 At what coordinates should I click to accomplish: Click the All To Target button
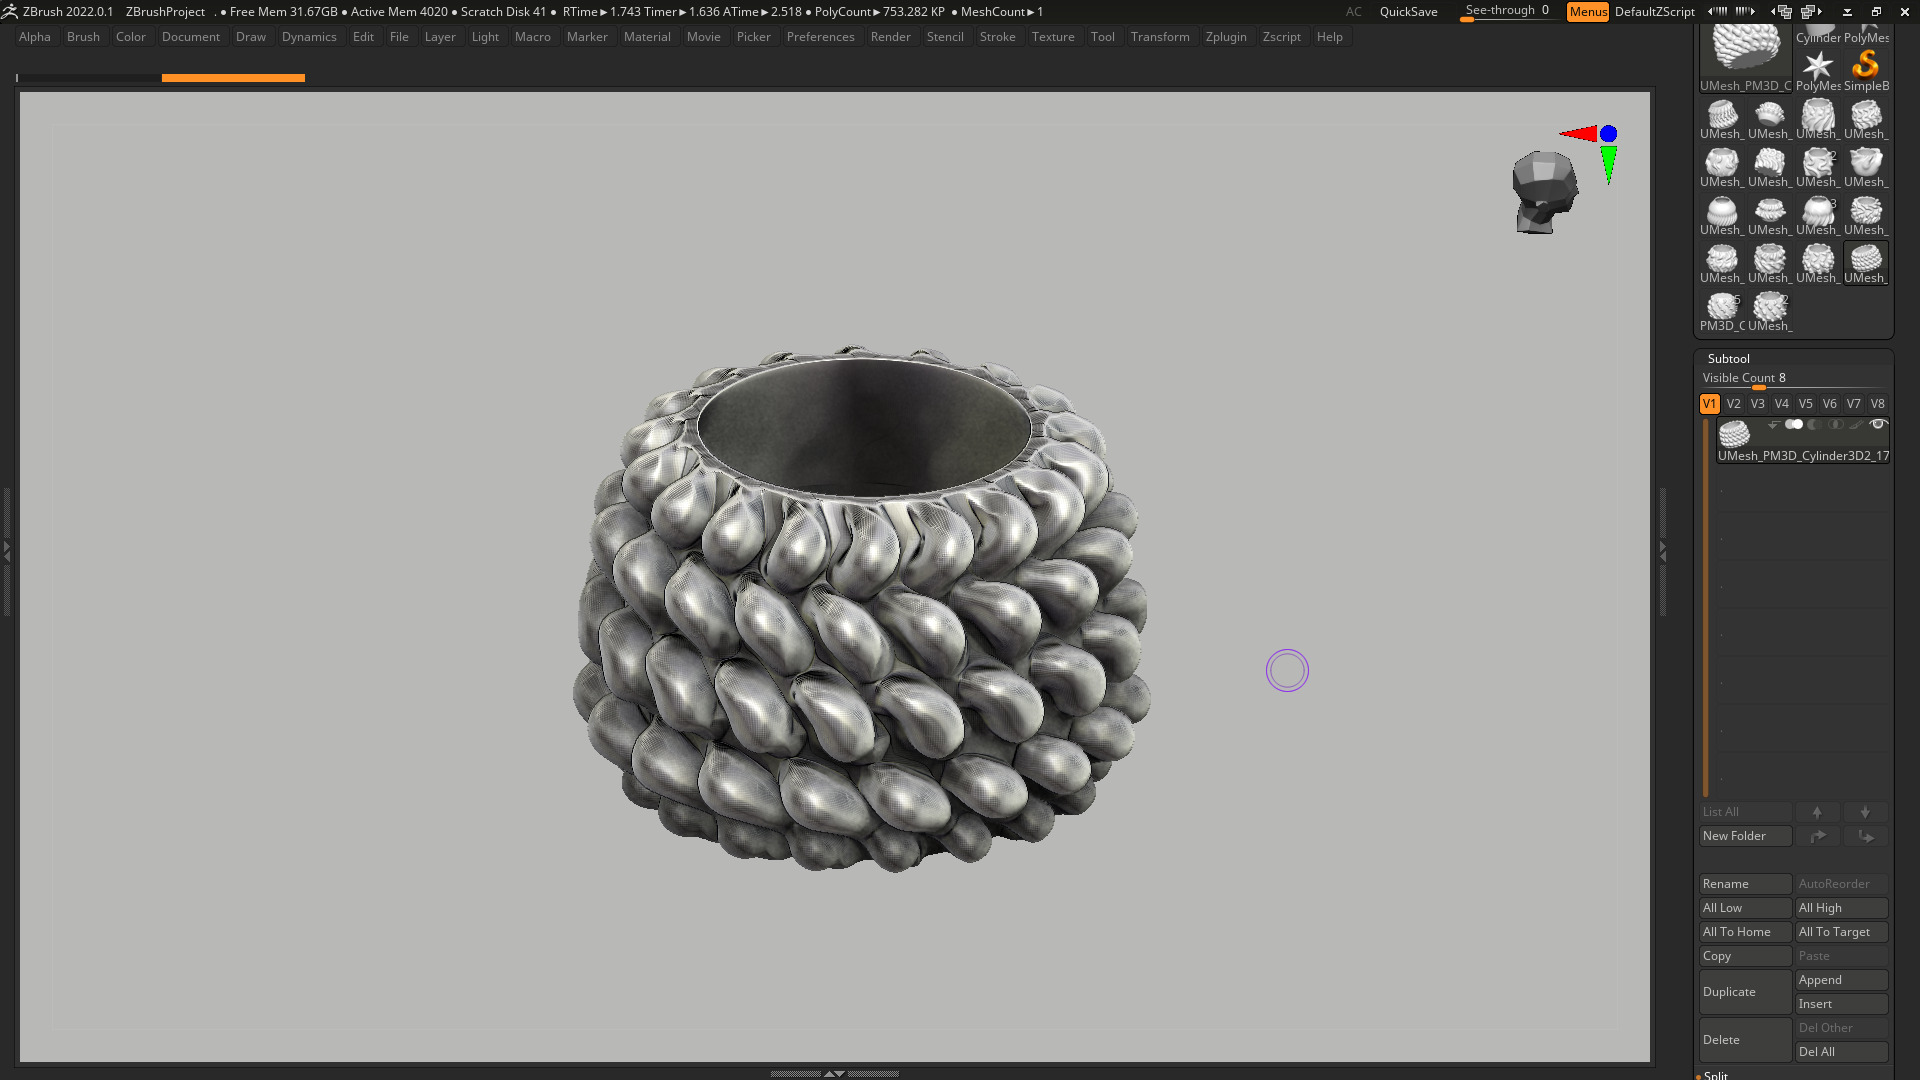tap(1841, 932)
